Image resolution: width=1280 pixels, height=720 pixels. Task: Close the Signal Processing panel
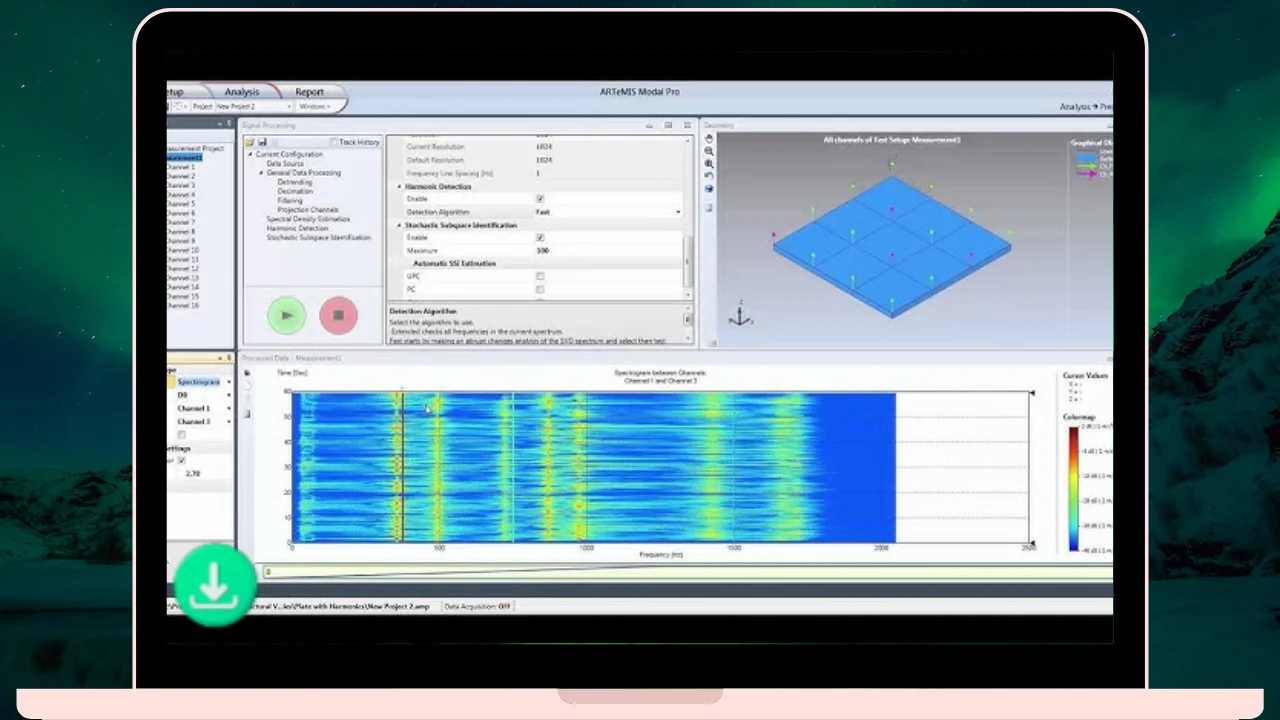687,125
